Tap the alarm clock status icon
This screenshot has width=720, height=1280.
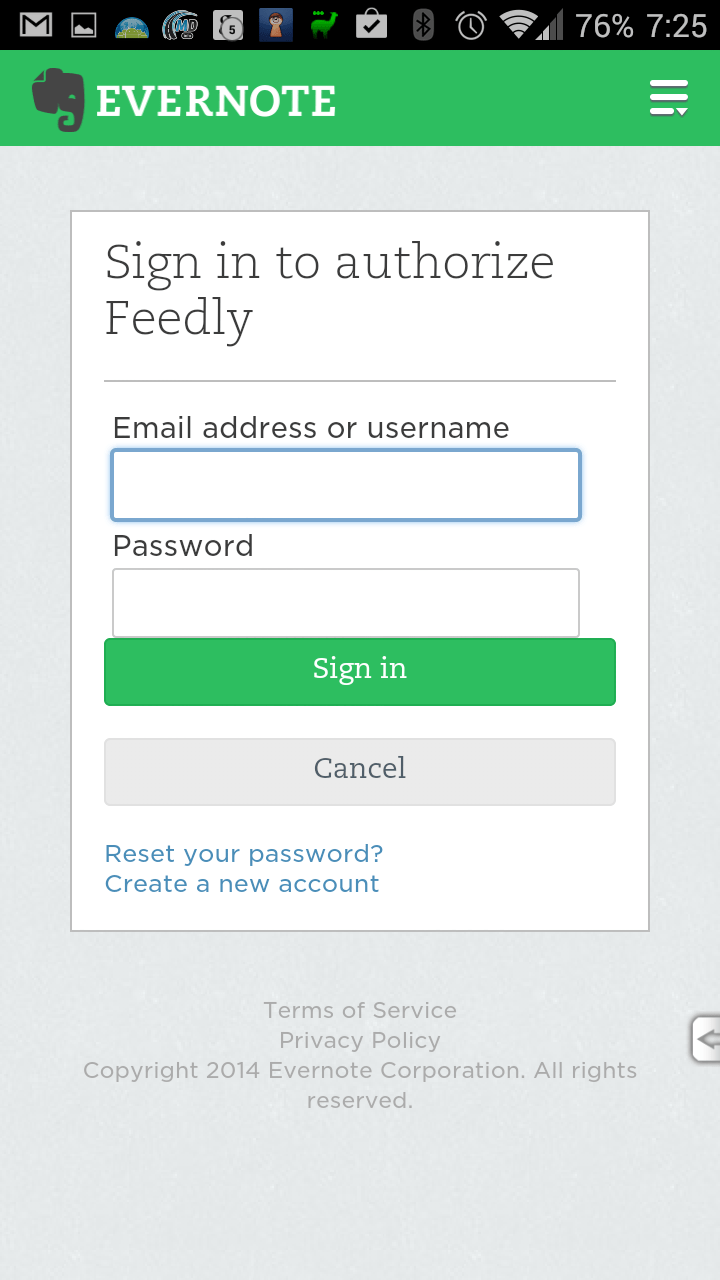471,25
